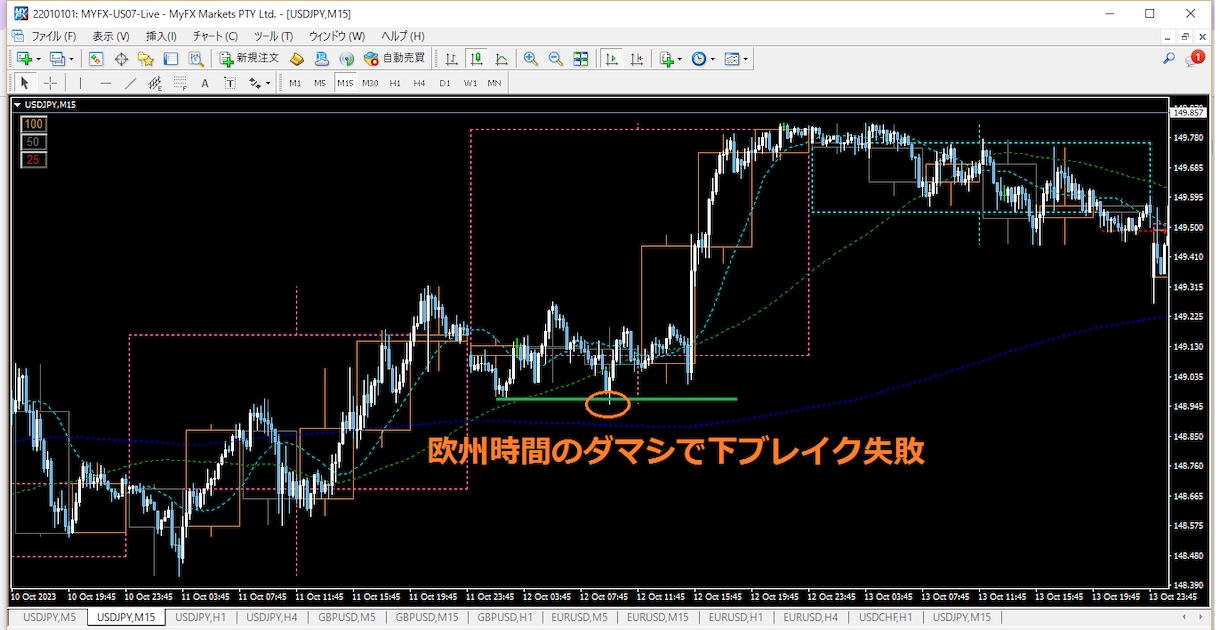Draw a horizontal line
1220x630 pixels.
click(105, 83)
